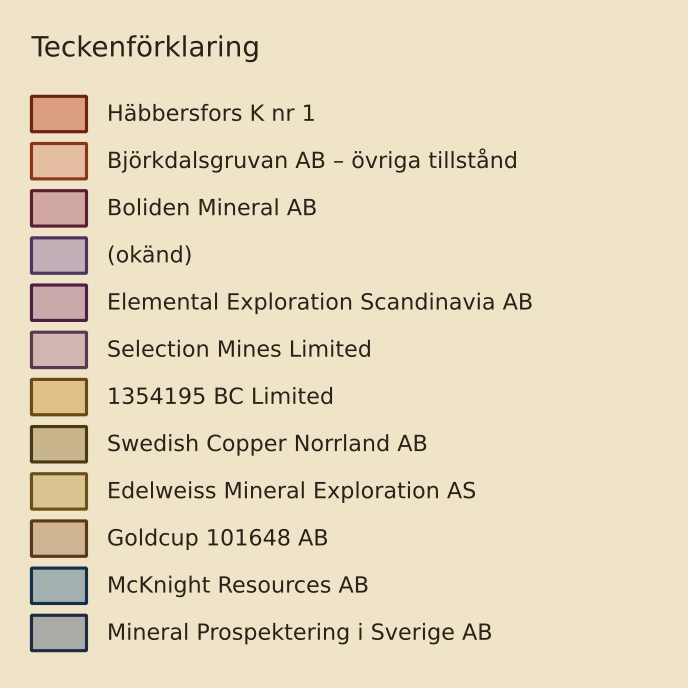This screenshot has height=688, width=688.
Task: Select the Boliden Mineral AB label text
Action: [212, 208]
